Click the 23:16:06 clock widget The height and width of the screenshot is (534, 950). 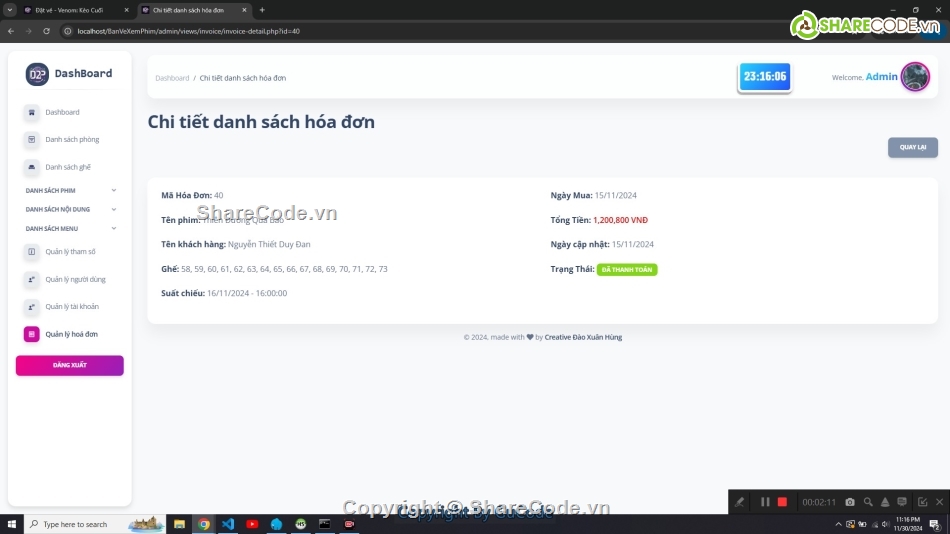tap(765, 77)
